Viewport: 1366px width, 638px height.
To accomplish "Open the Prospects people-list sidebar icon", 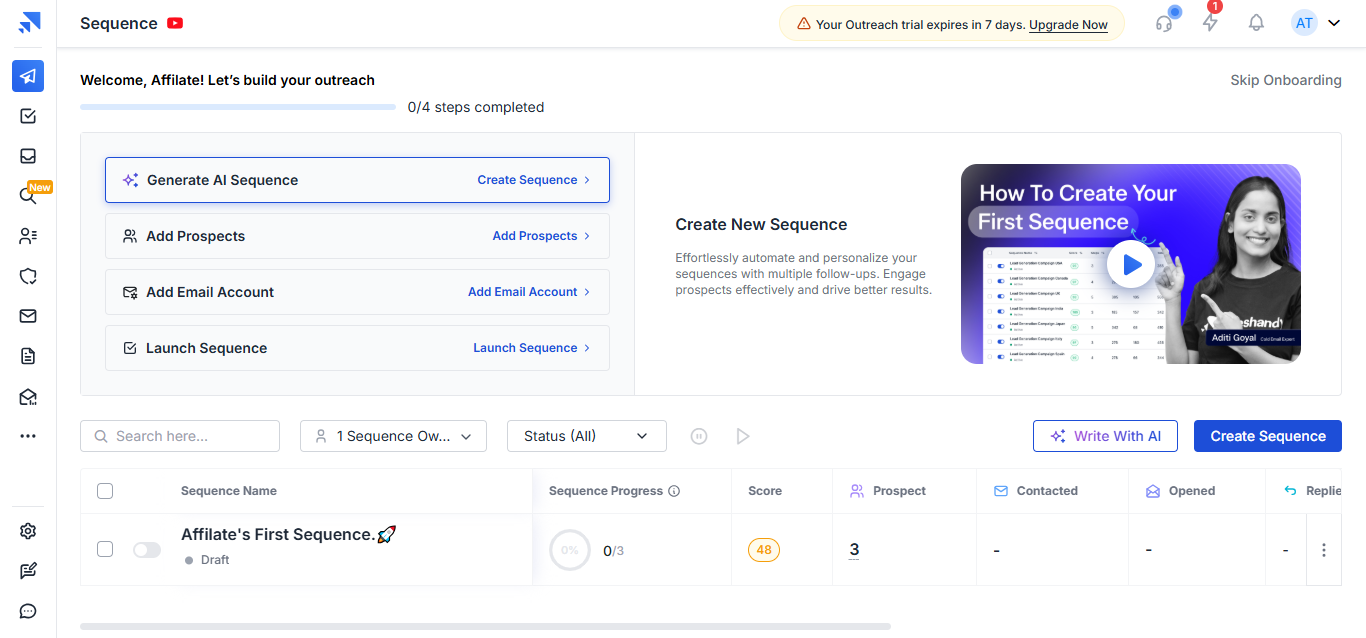I will [28, 236].
